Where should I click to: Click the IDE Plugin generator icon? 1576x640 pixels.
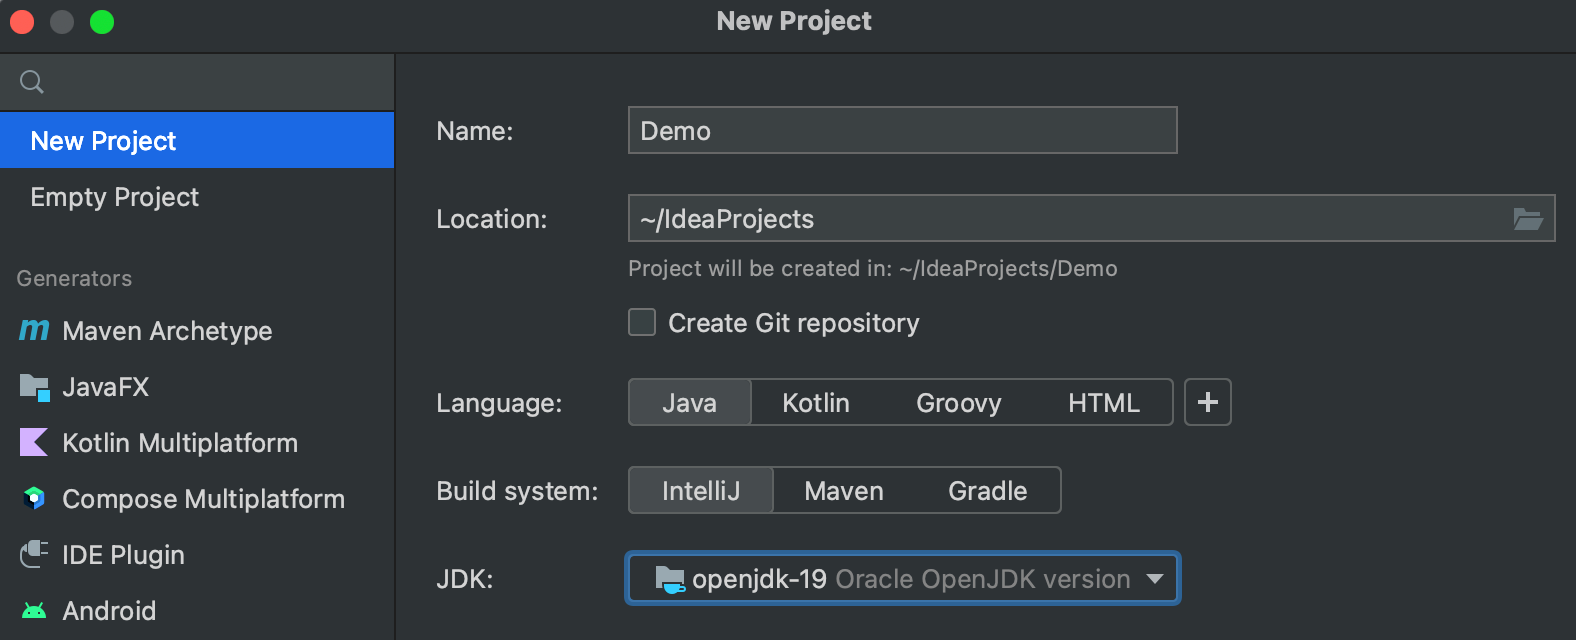(34, 554)
